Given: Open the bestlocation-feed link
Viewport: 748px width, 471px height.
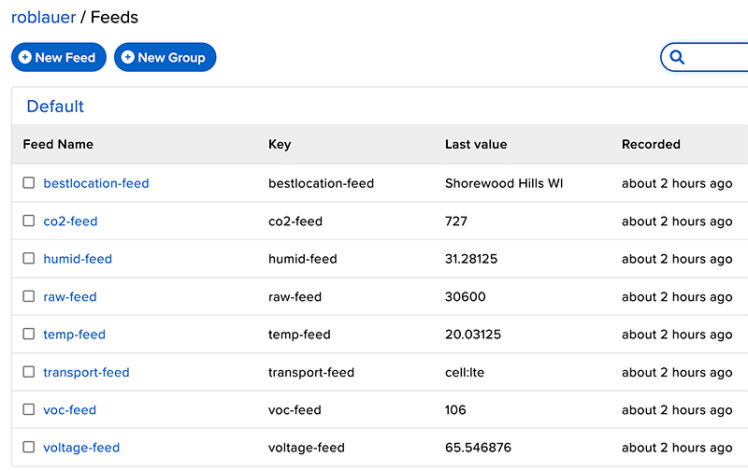Looking at the screenshot, I should [96, 183].
